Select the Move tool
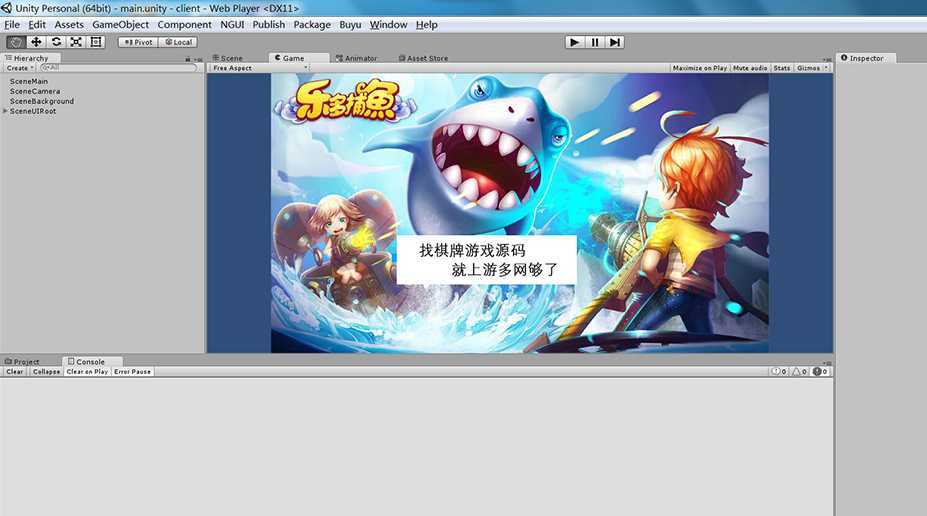Screen dimensions: 927x516 pyautogui.click(x=36, y=42)
